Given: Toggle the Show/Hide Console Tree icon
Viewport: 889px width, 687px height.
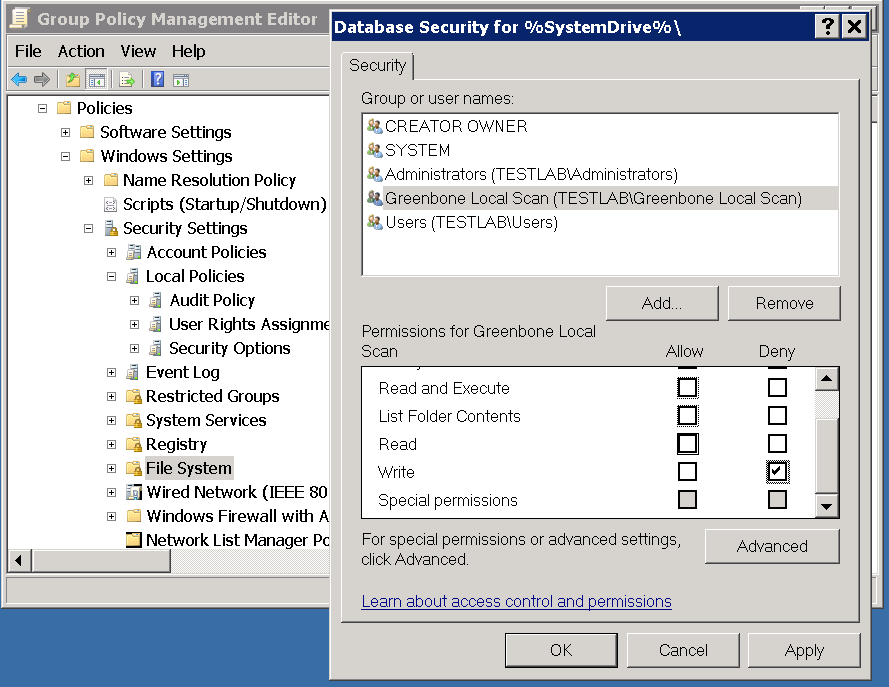Looking at the screenshot, I should click(97, 79).
